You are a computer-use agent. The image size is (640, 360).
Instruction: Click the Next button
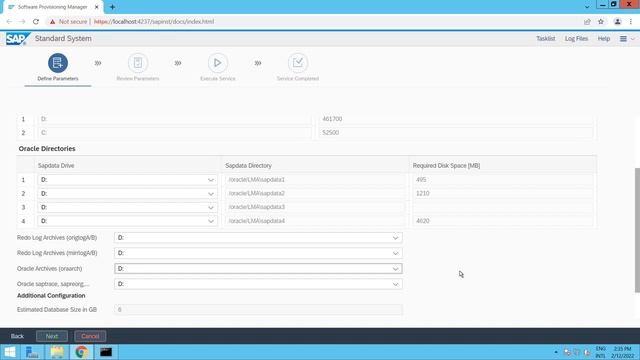[52, 336]
